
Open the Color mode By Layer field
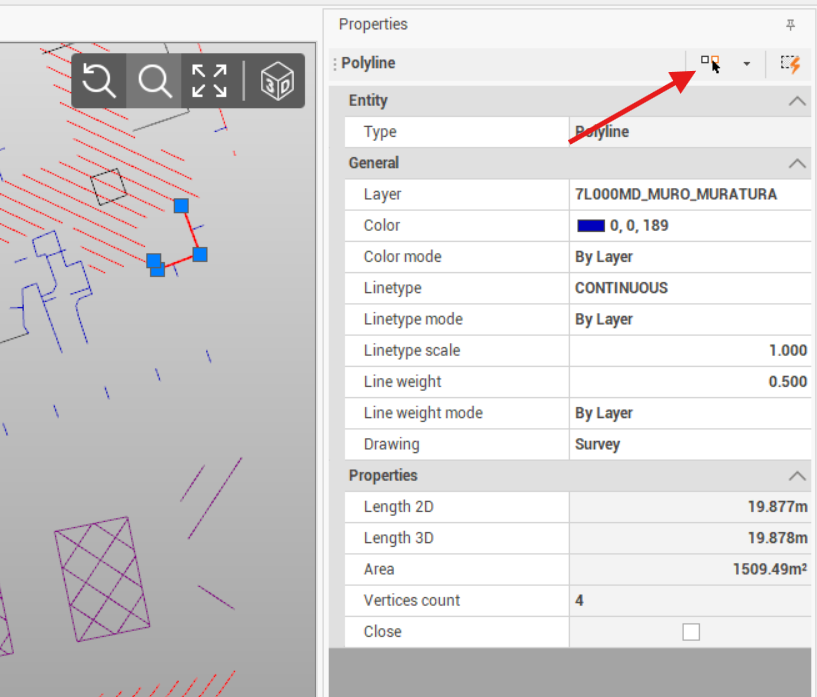tap(690, 257)
